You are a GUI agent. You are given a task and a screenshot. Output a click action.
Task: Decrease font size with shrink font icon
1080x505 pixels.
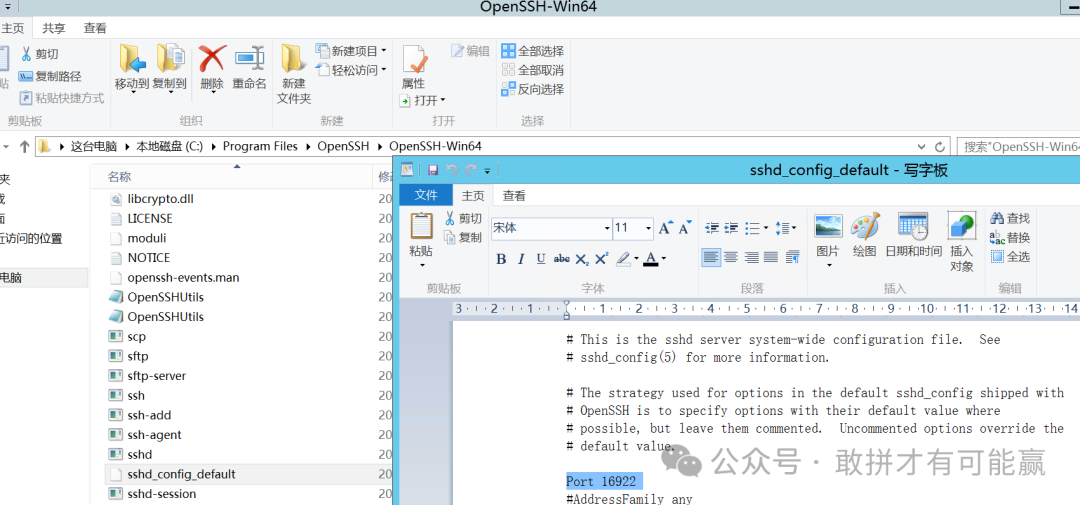point(685,228)
